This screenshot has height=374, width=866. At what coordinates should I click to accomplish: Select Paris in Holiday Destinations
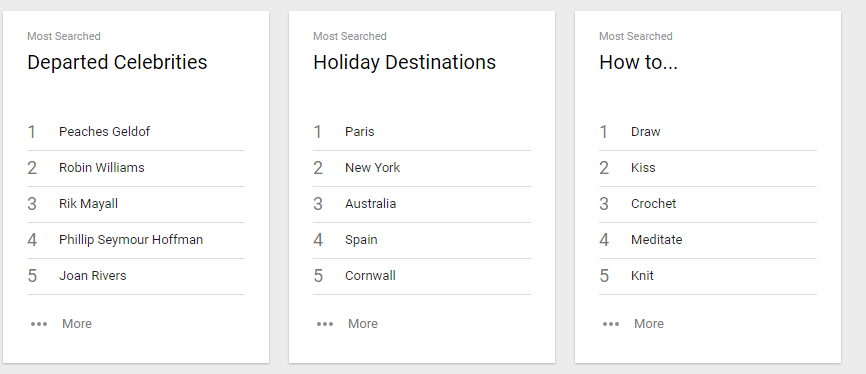(422, 132)
